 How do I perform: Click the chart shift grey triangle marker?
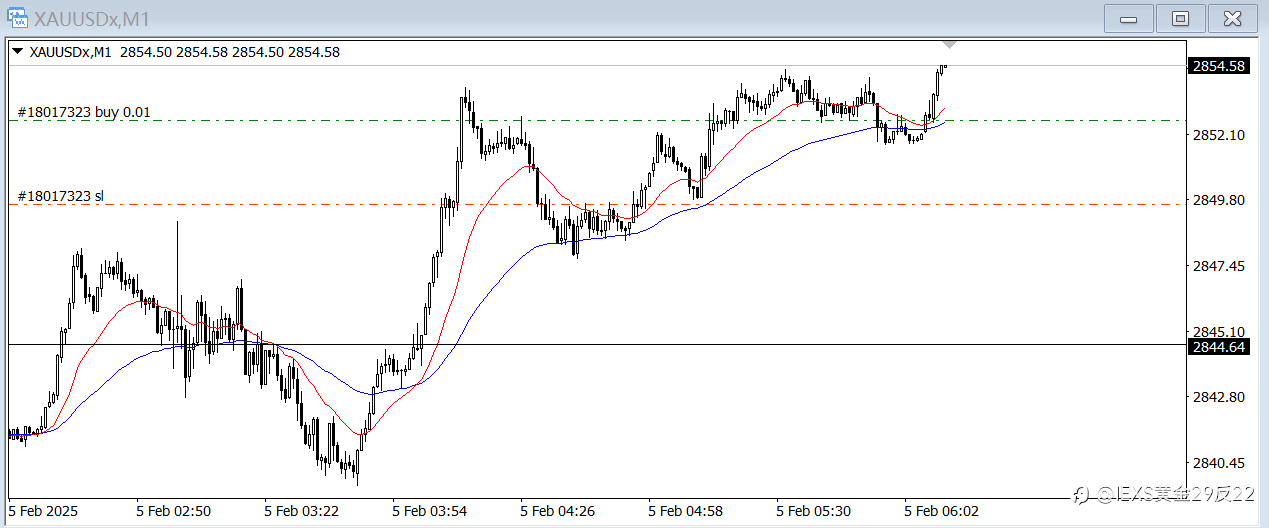pyautogui.click(x=949, y=46)
